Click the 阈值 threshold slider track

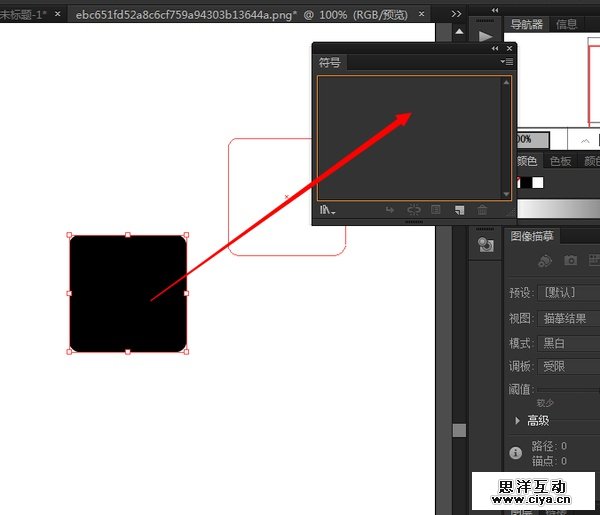569,390
